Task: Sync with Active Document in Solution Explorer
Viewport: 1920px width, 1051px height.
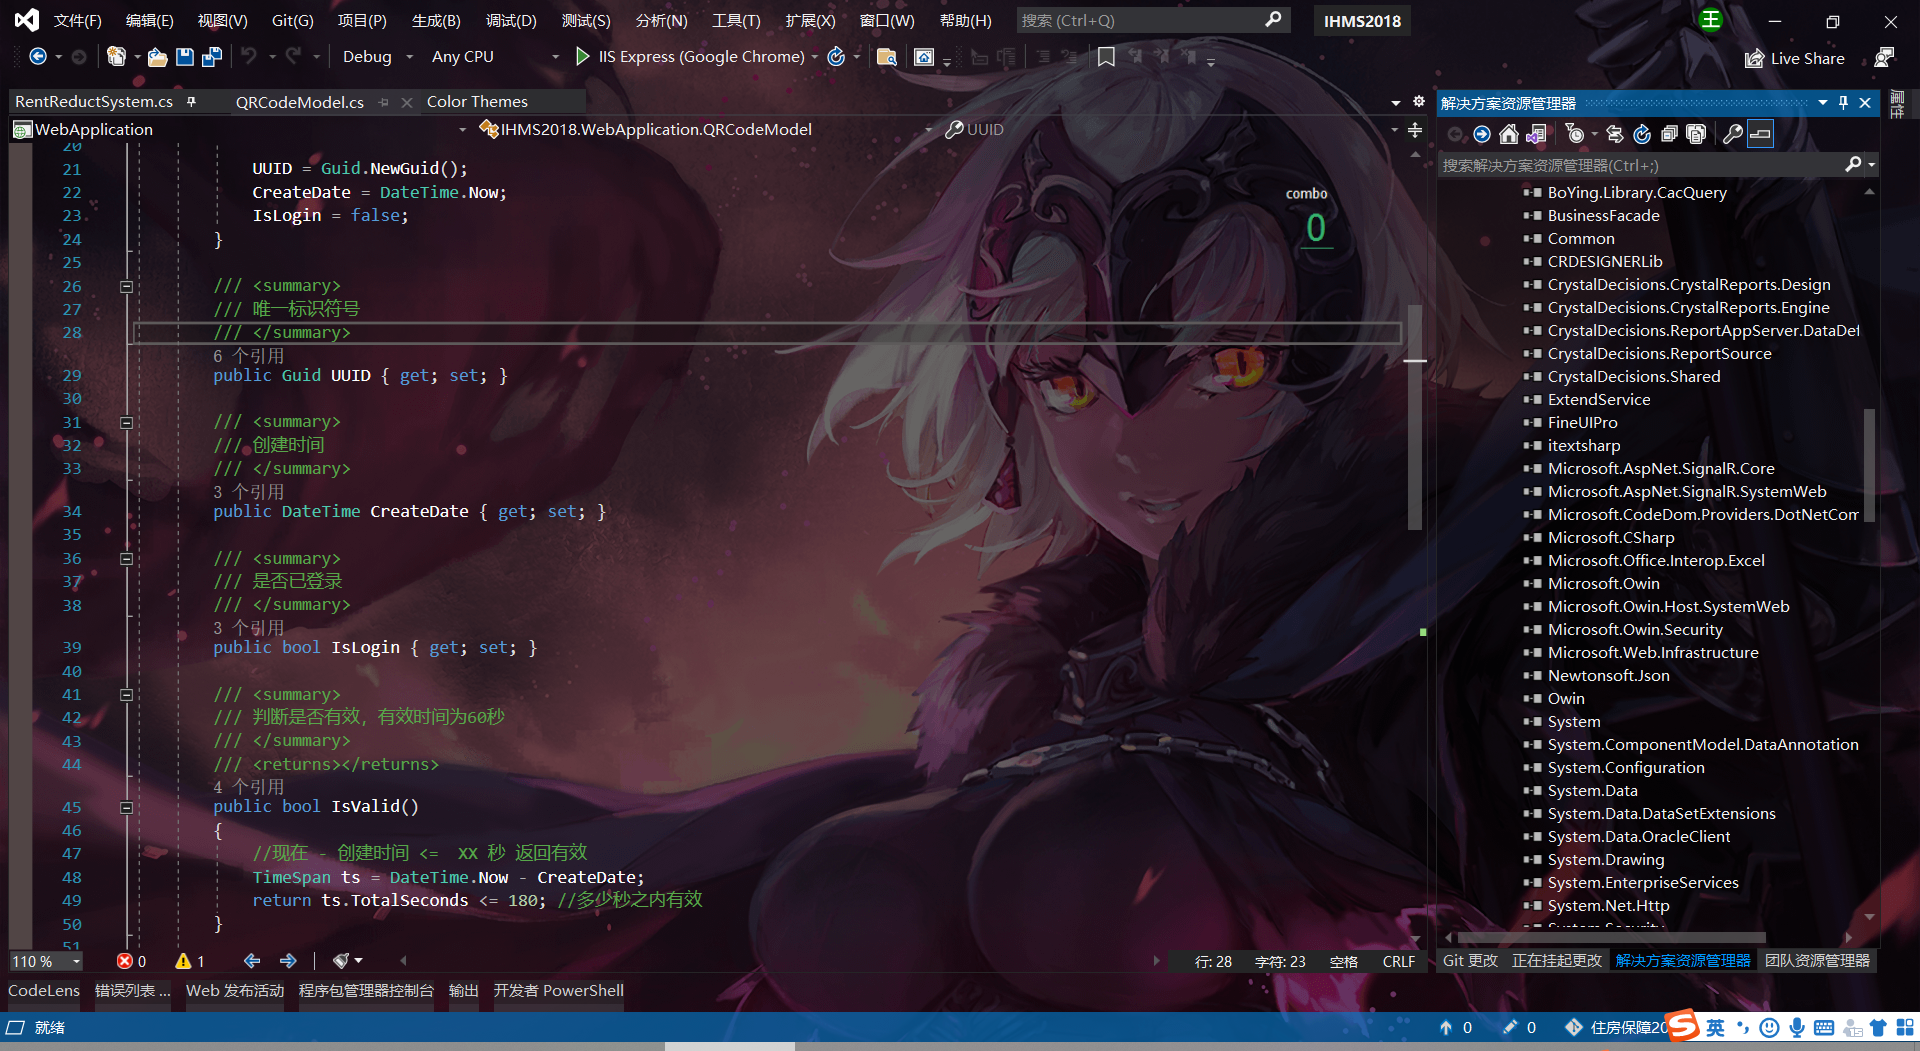Action: (x=1615, y=134)
